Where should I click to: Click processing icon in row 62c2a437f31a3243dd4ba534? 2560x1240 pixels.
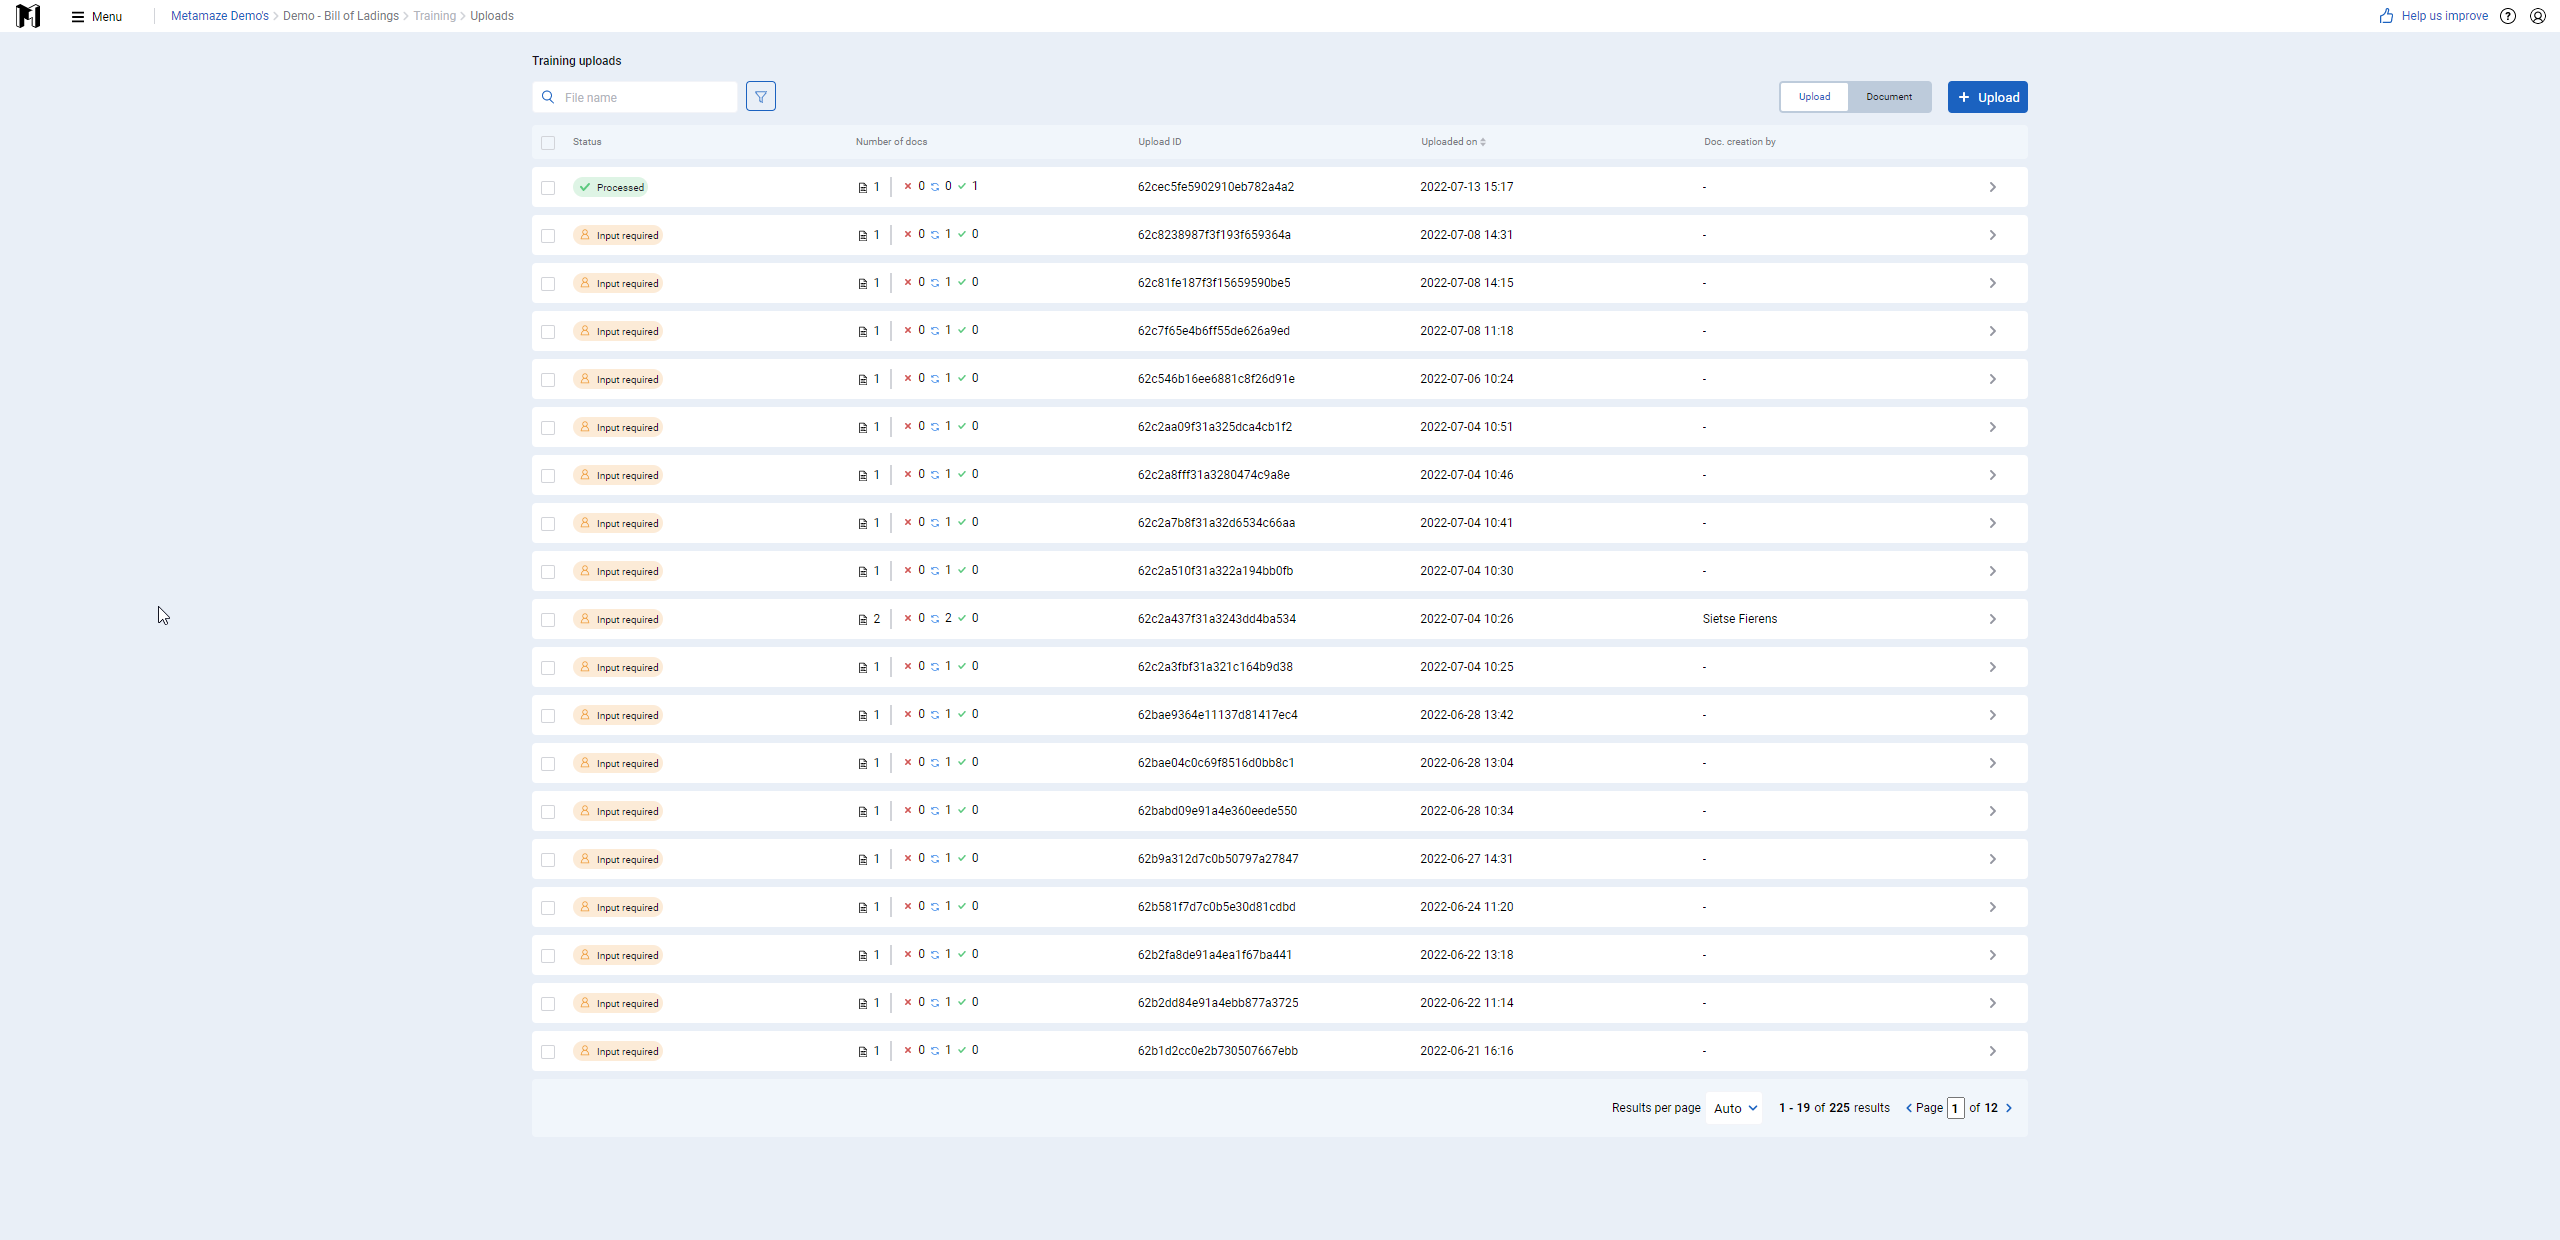pyautogui.click(x=935, y=619)
